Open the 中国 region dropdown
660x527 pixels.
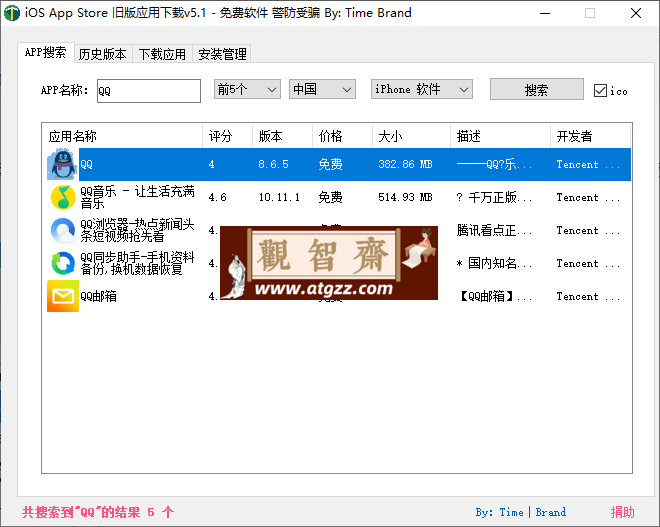[x=322, y=89]
